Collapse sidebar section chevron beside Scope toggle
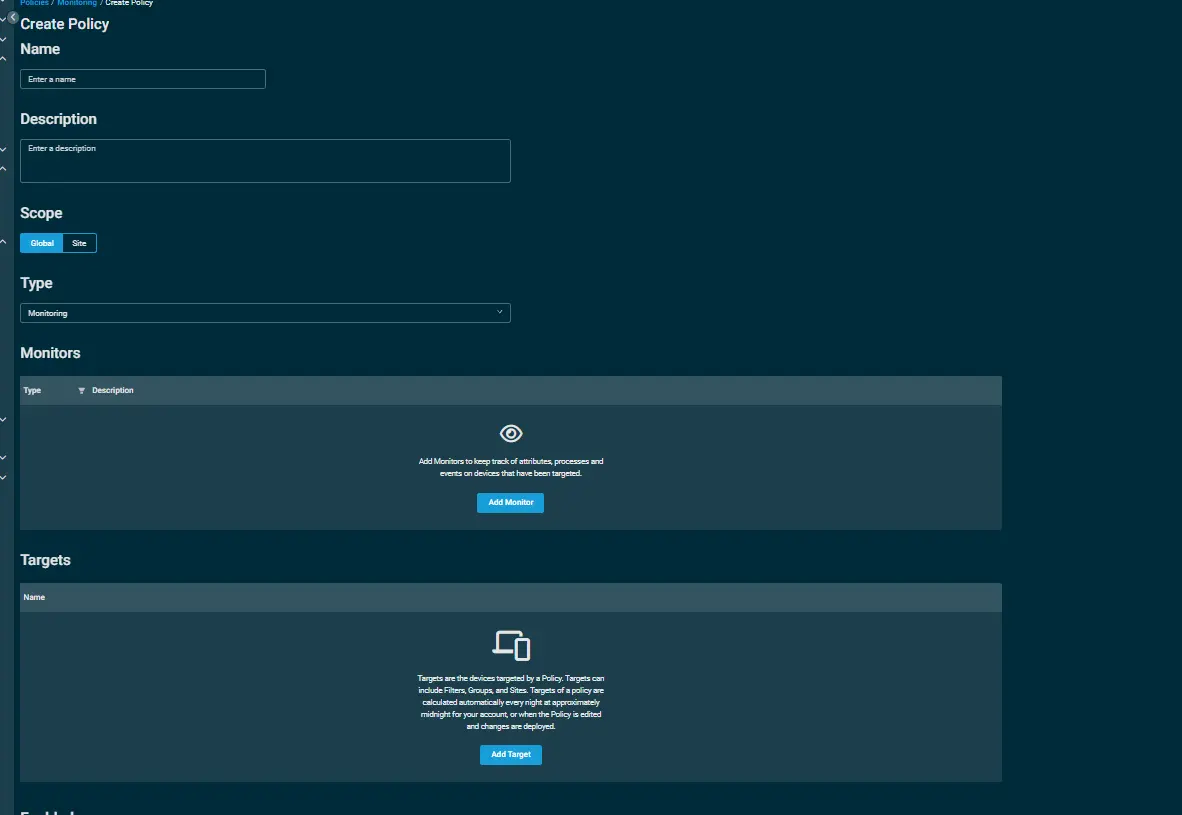This screenshot has width=1182, height=815. 3,242
